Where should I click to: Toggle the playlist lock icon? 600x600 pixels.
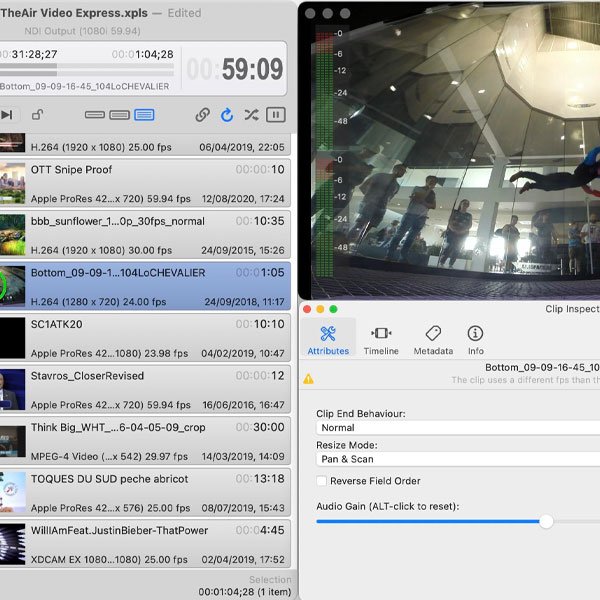(38, 115)
